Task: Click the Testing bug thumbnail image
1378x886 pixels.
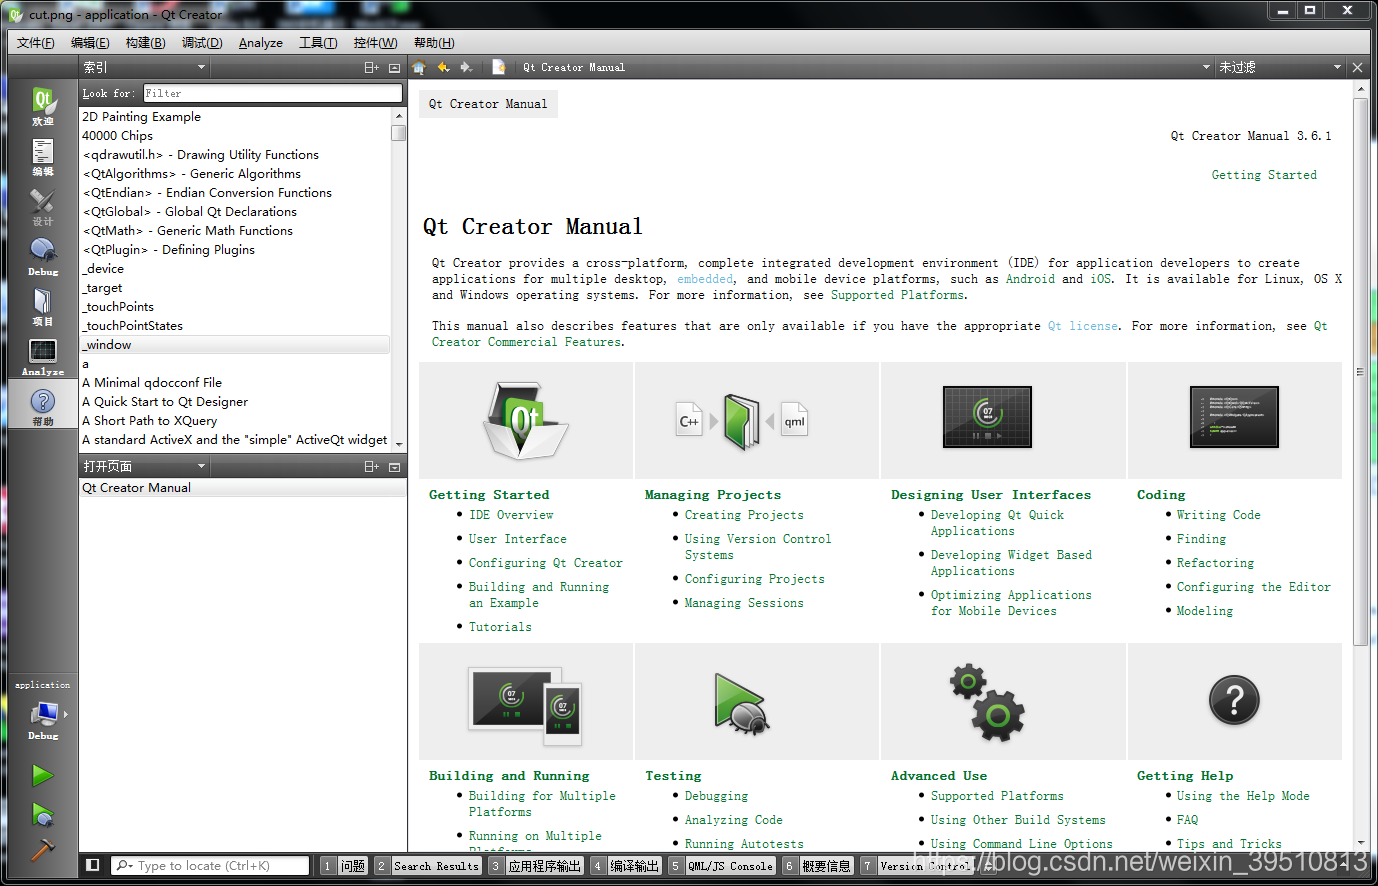Action: coord(741,702)
